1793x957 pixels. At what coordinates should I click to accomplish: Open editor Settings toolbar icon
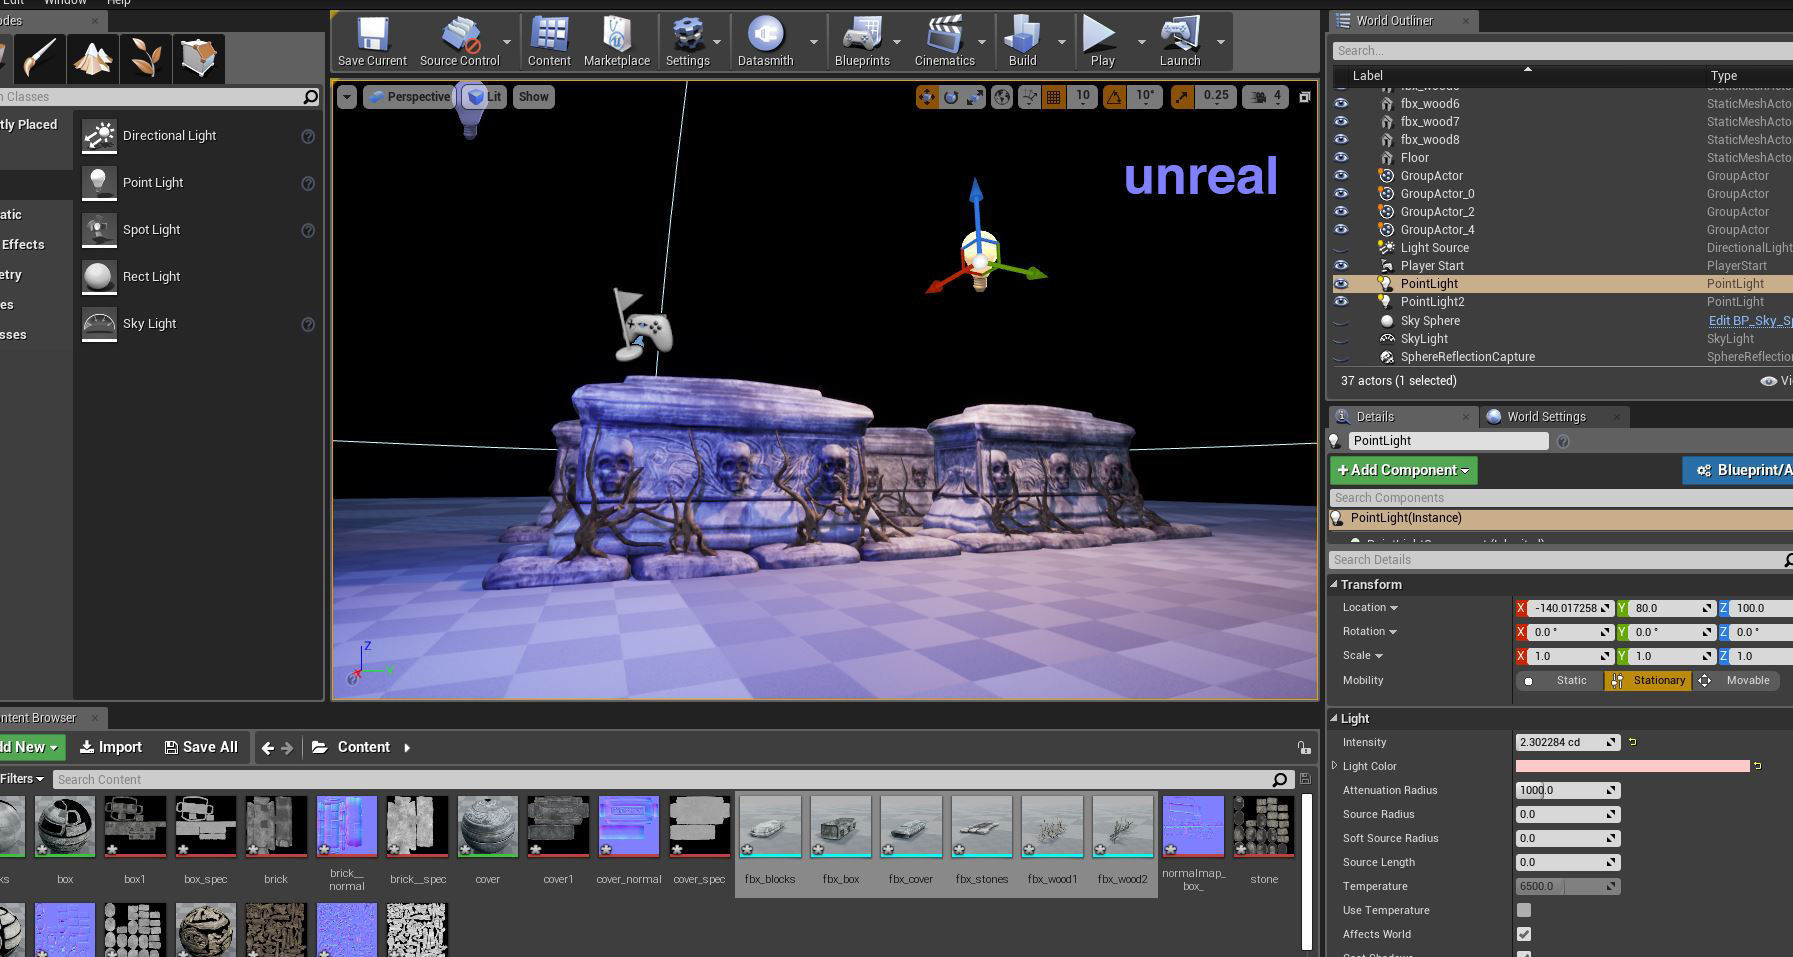(688, 42)
